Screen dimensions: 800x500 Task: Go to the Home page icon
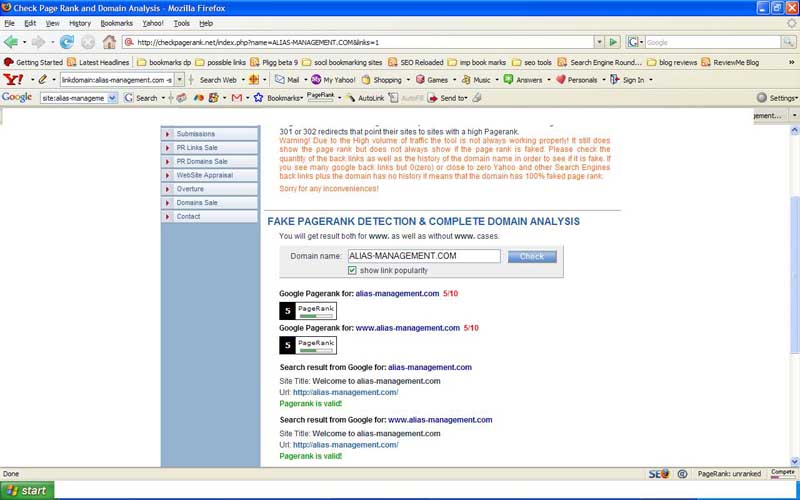pyautogui.click(x=109, y=42)
